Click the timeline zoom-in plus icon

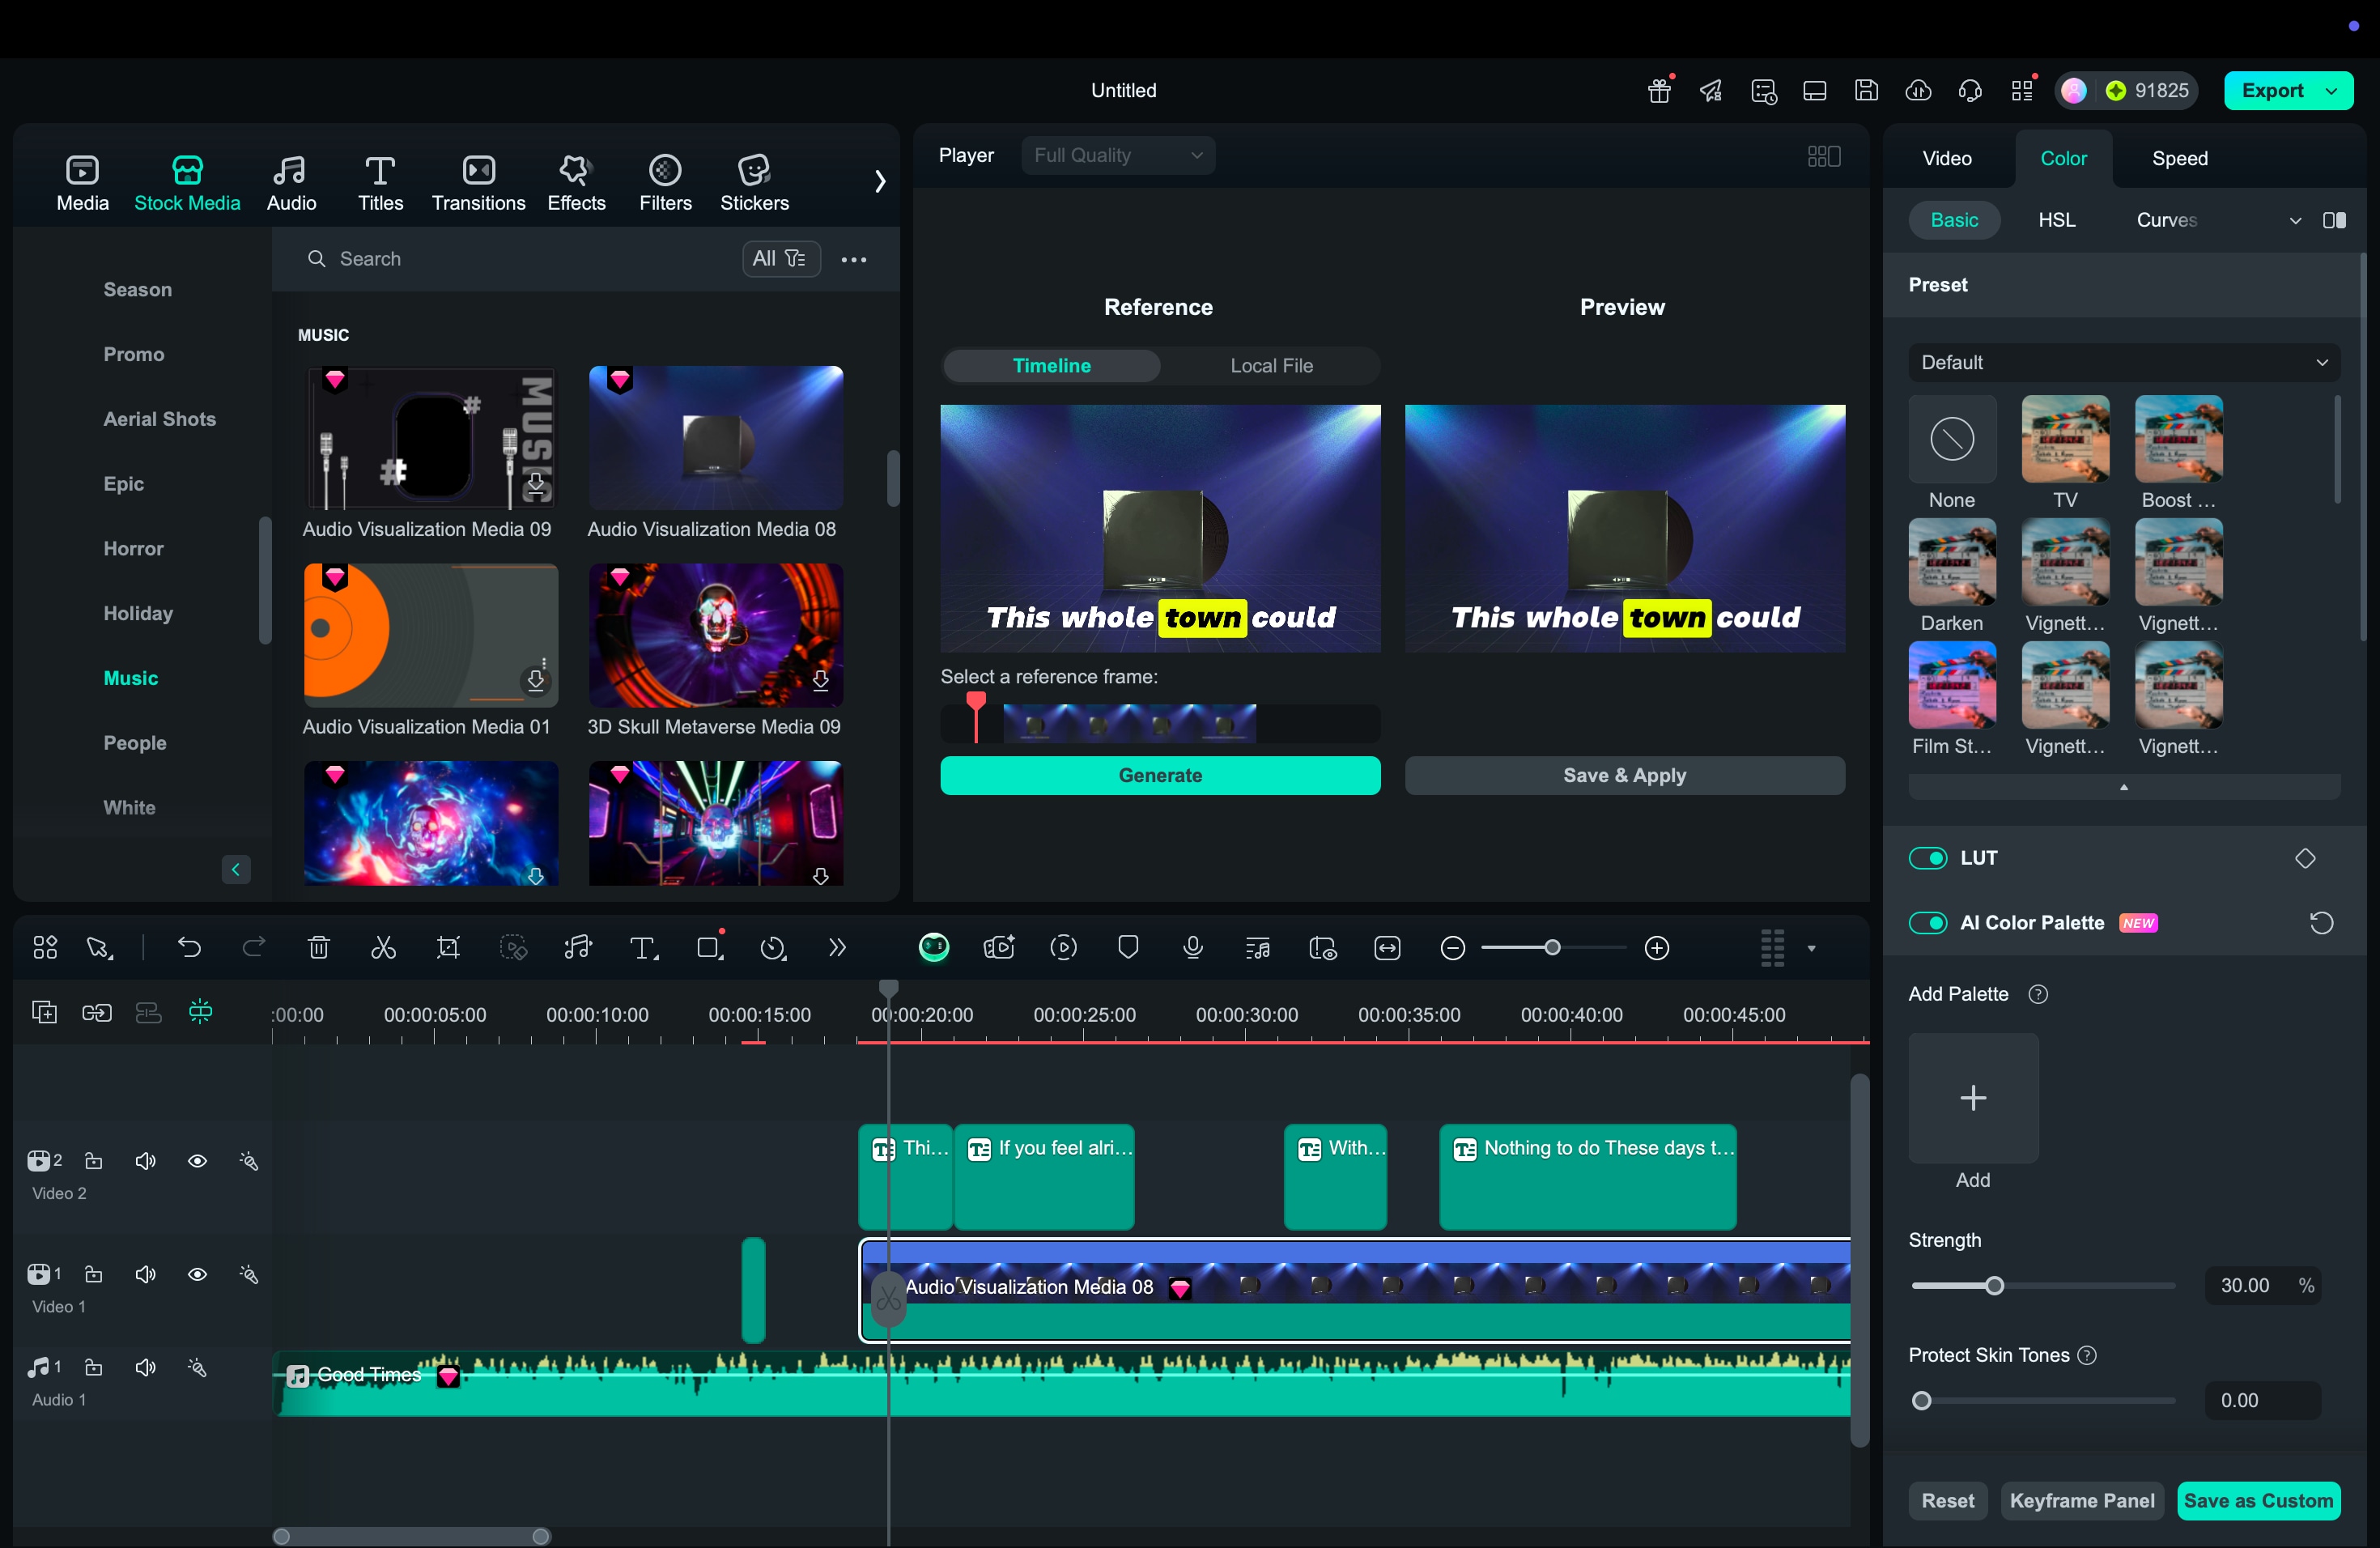pyautogui.click(x=1656, y=947)
